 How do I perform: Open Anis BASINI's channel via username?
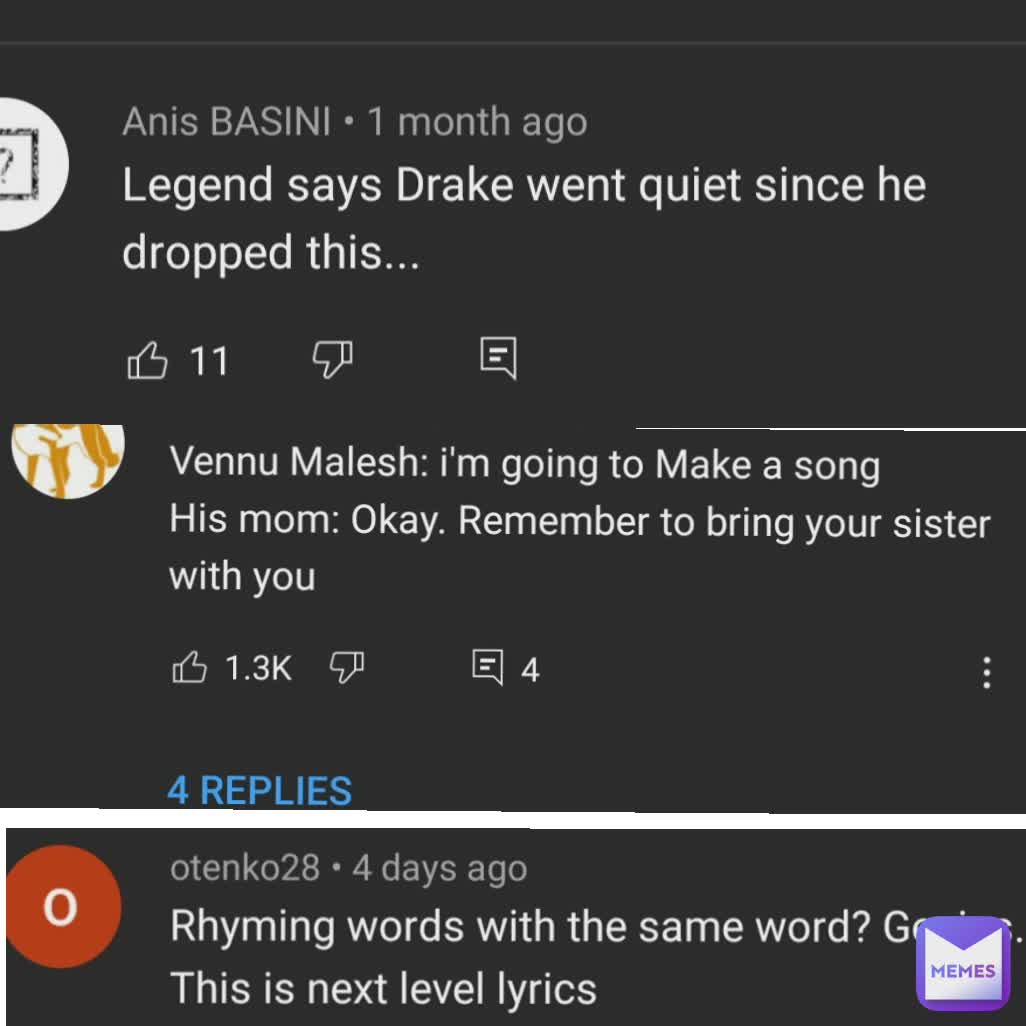227,121
